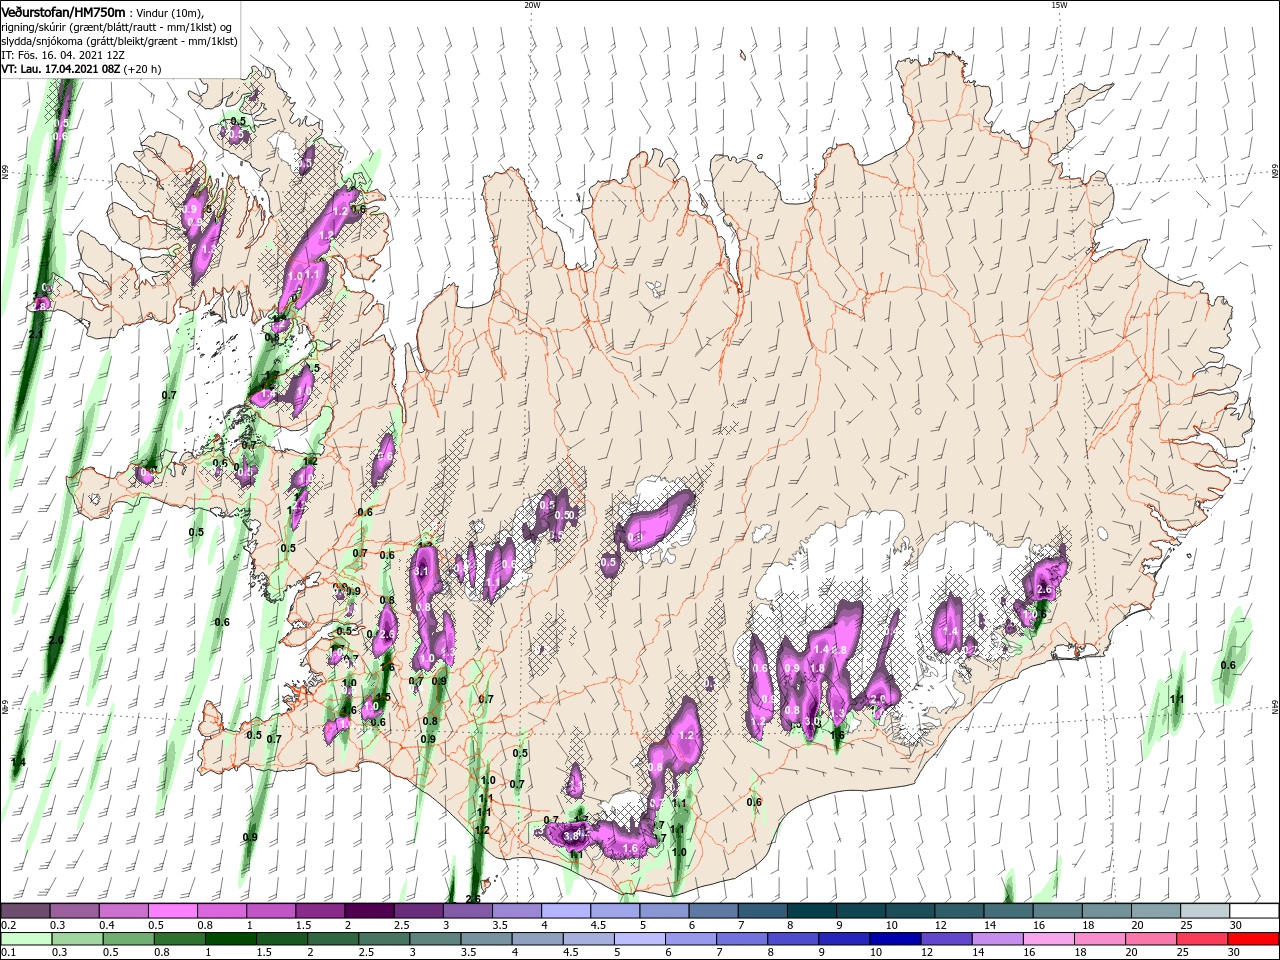Click the 'Veðurstofan/HM750m' map title
This screenshot has height=960, width=1280.
[x=63, y=11]
